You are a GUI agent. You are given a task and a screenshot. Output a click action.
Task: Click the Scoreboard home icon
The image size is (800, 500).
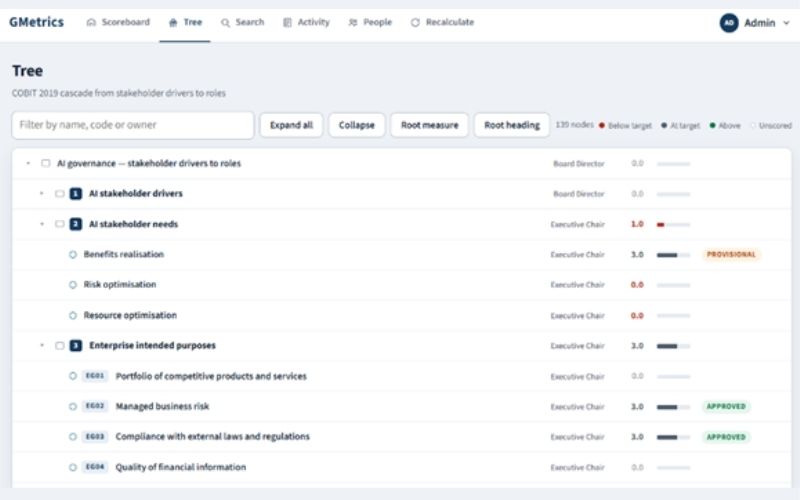pos(91,22)
